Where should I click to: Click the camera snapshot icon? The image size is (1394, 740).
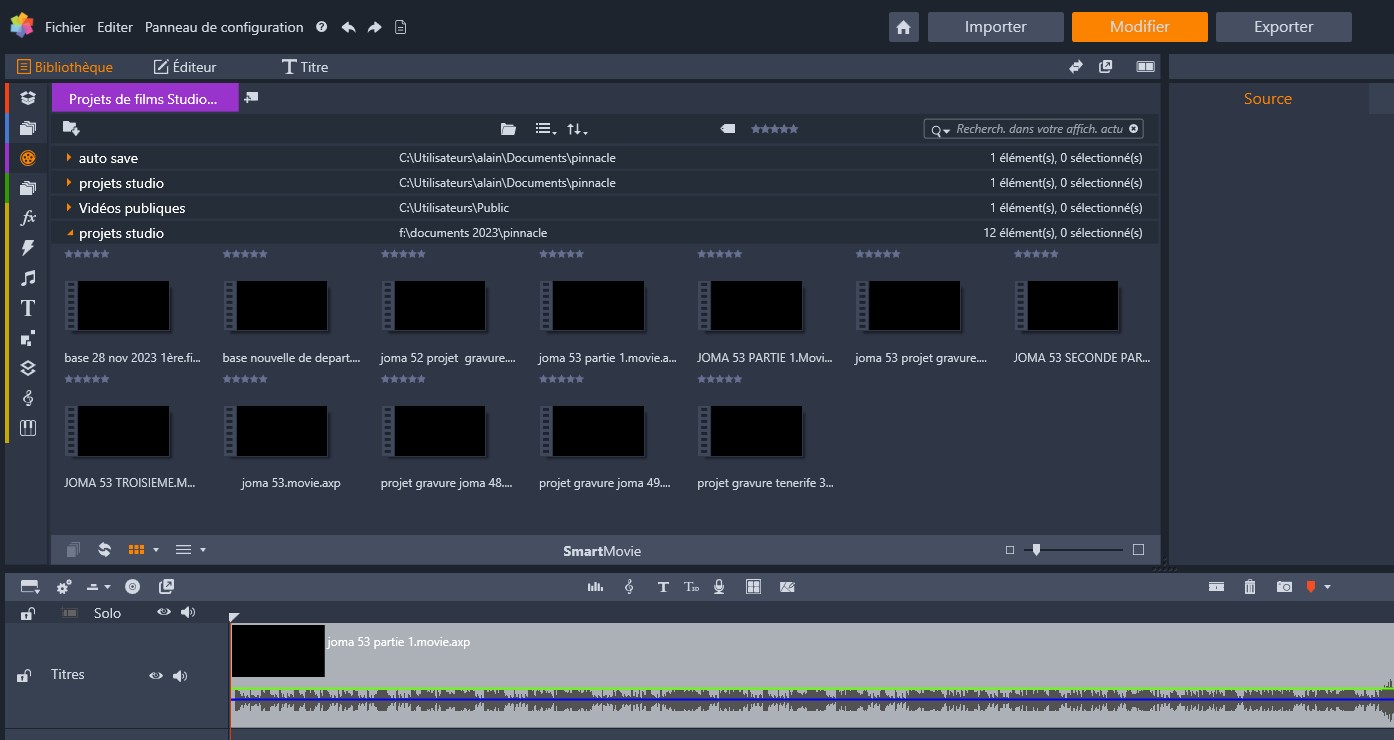coord(1284,587)
